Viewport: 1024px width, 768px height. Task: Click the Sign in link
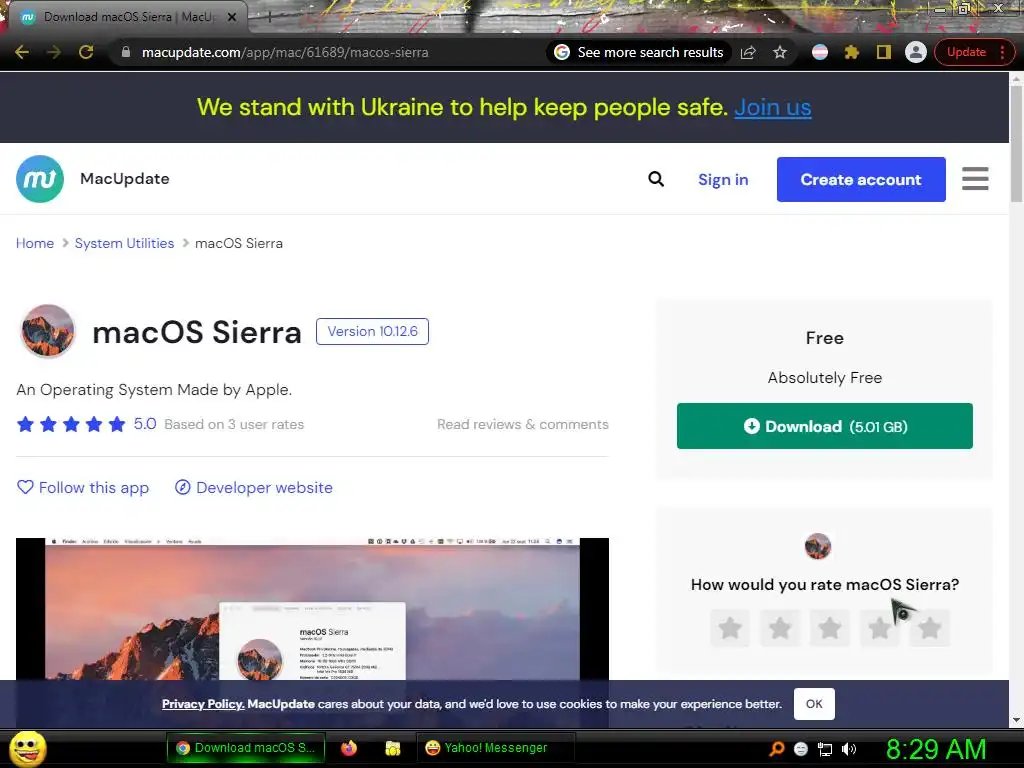coord(723,180)
